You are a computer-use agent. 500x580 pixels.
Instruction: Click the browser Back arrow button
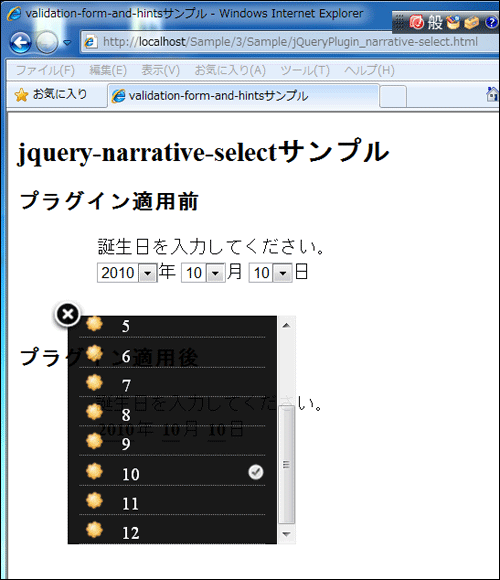click(x=20, y=43)
